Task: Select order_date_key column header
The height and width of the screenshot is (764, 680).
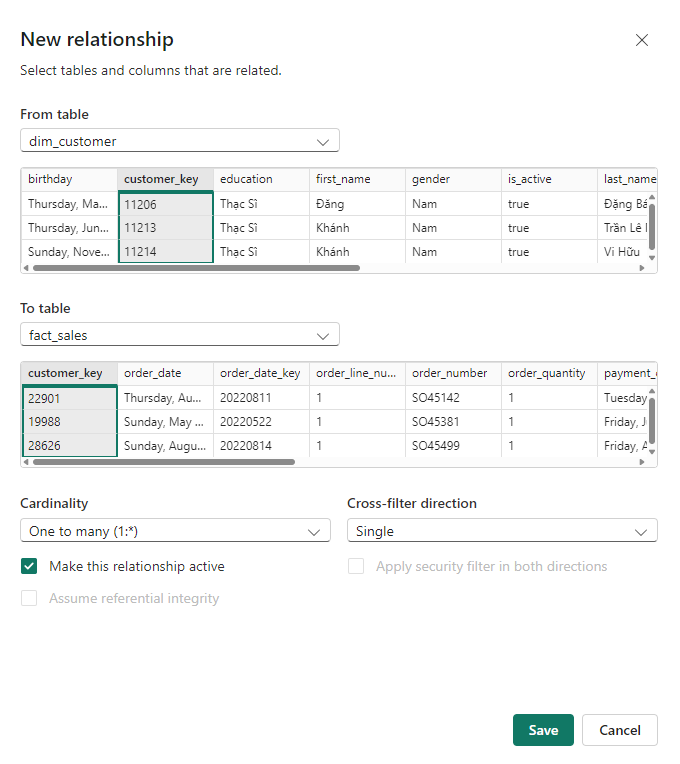Action: coord(261,373)
